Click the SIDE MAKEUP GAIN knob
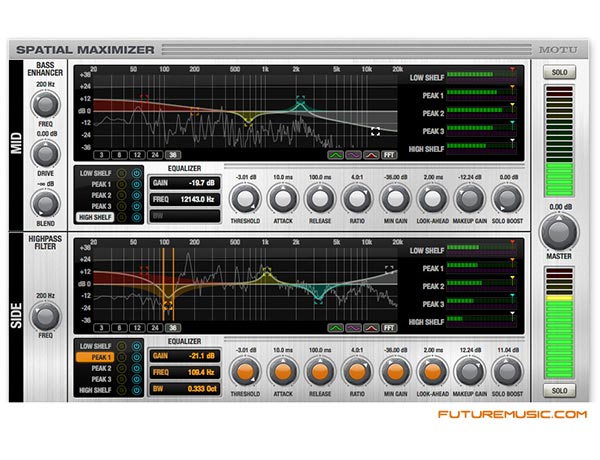 point(470,372)
